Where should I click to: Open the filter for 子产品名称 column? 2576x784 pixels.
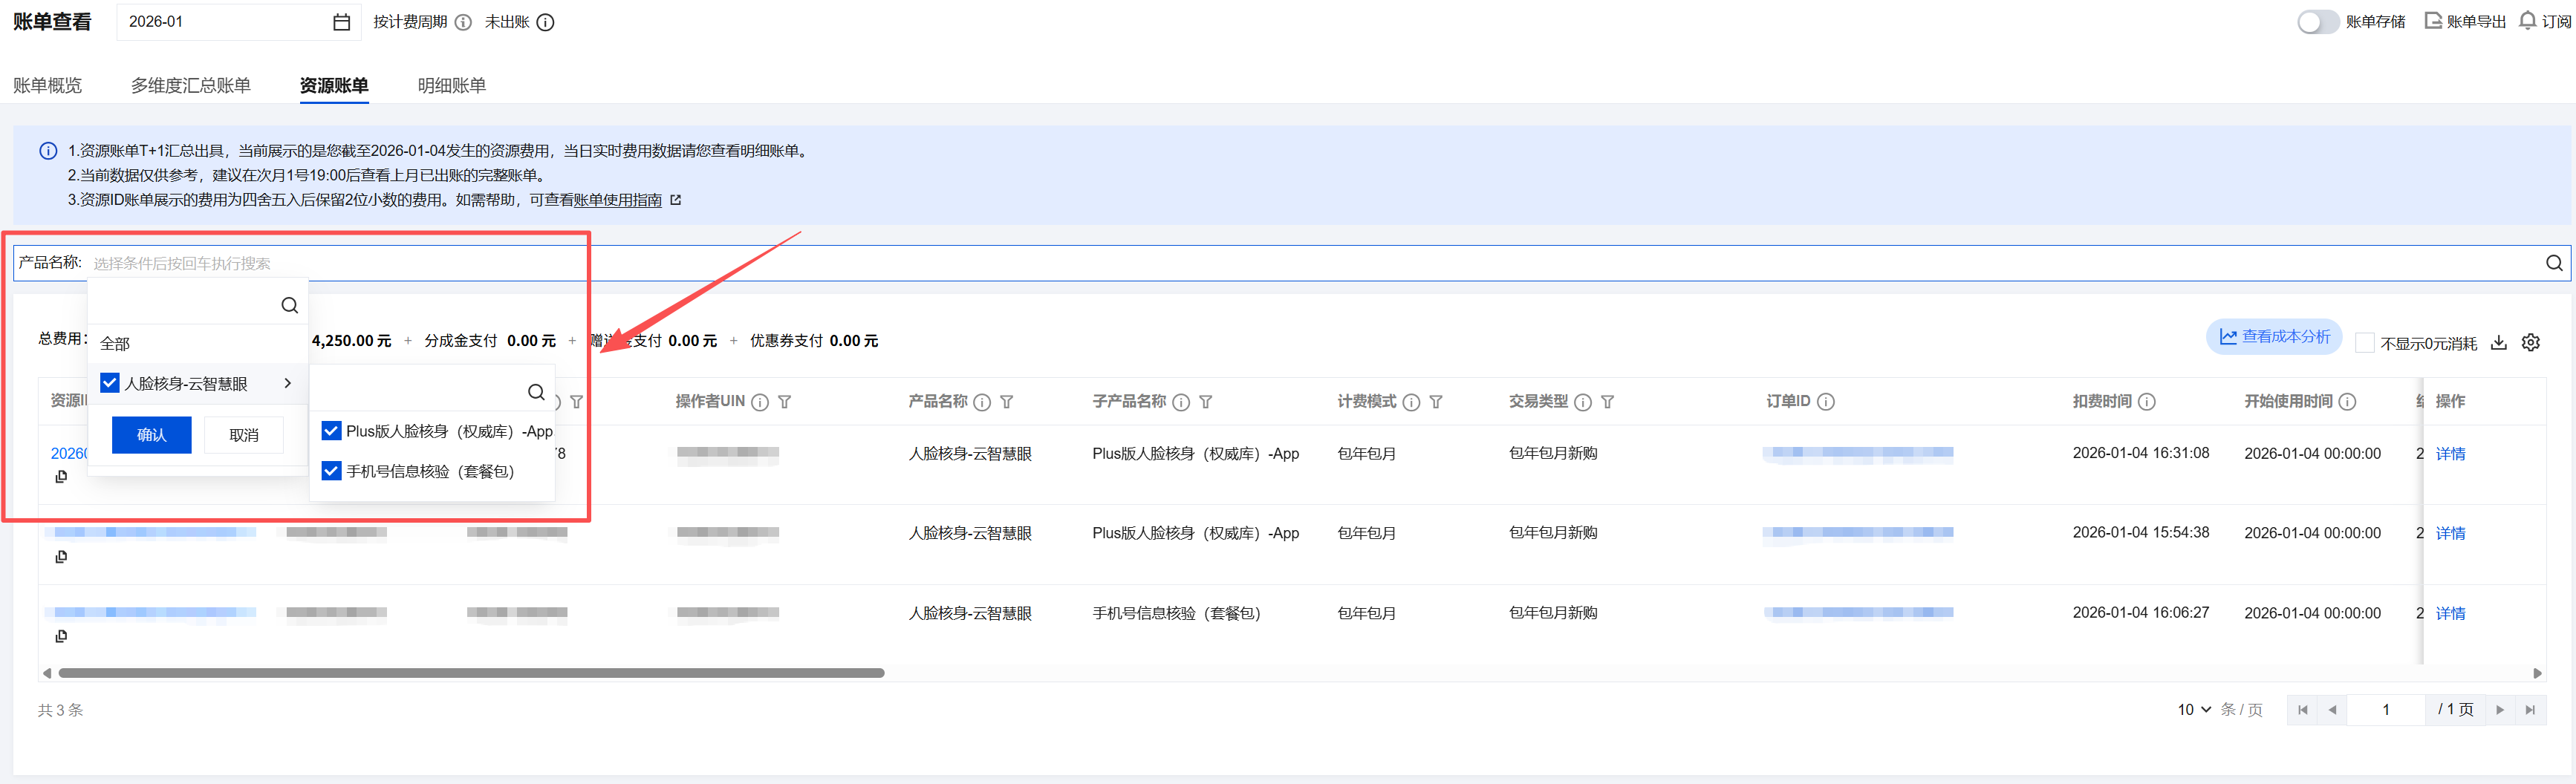[1206, 402]
